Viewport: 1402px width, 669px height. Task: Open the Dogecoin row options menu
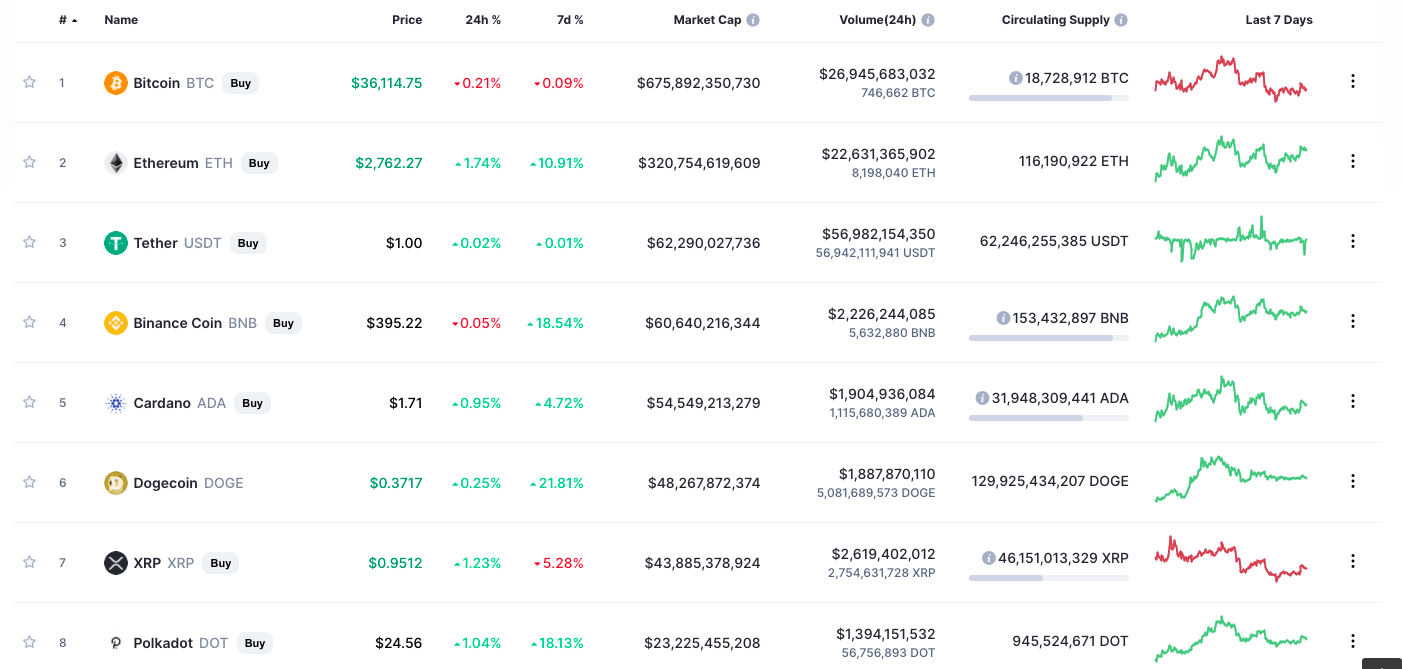coord(1353,481)
